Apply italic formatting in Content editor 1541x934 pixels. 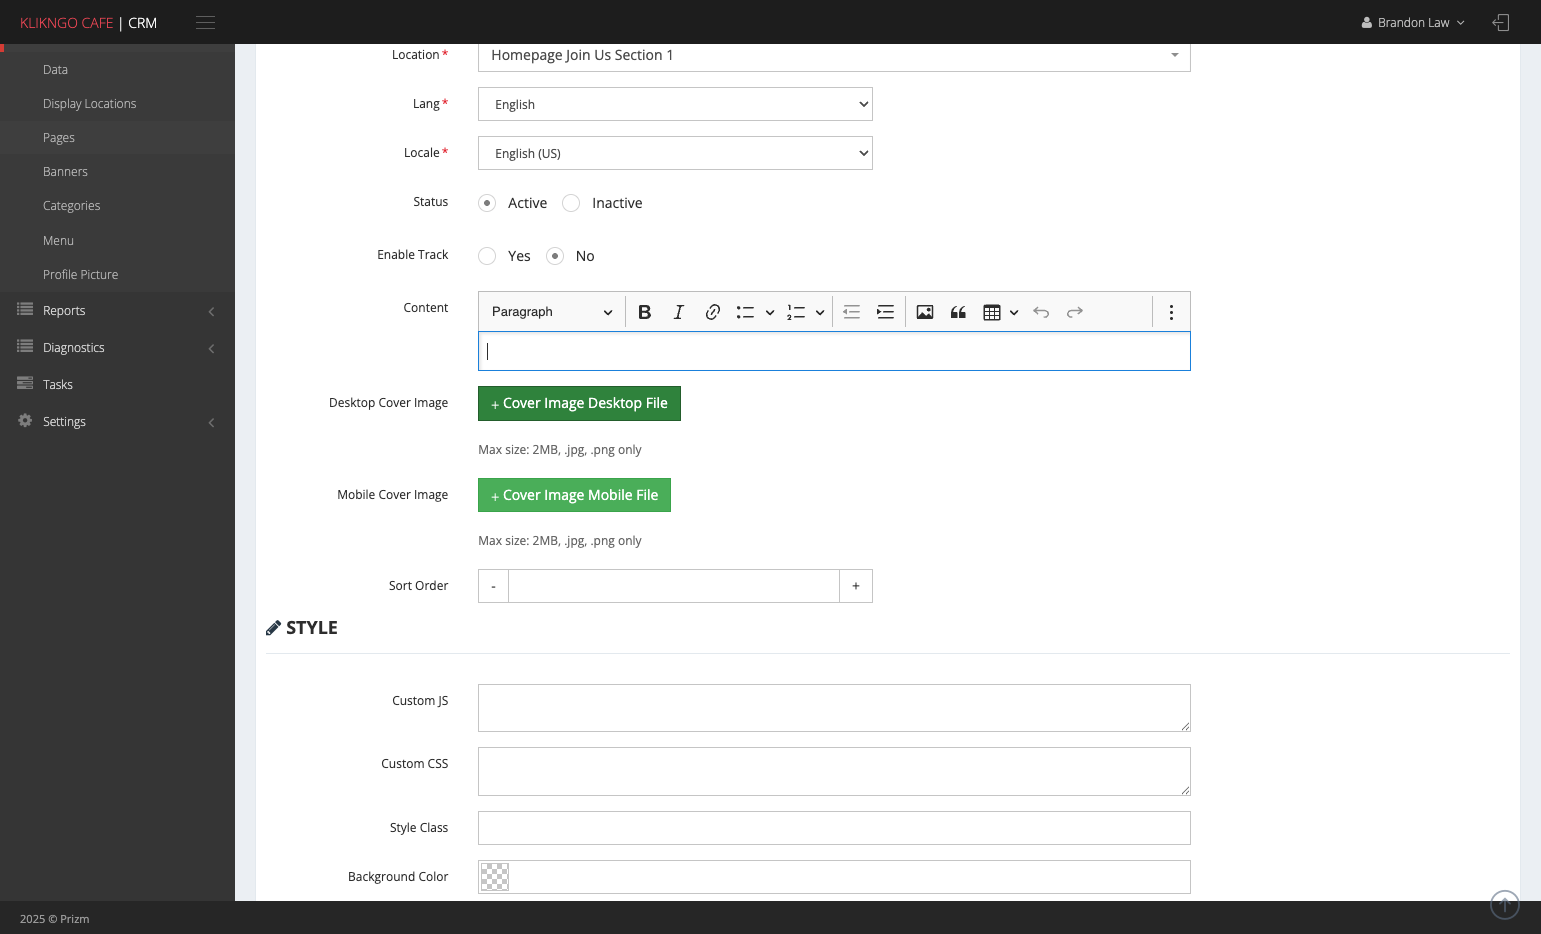pyautogui.click(x=679, y=312)
